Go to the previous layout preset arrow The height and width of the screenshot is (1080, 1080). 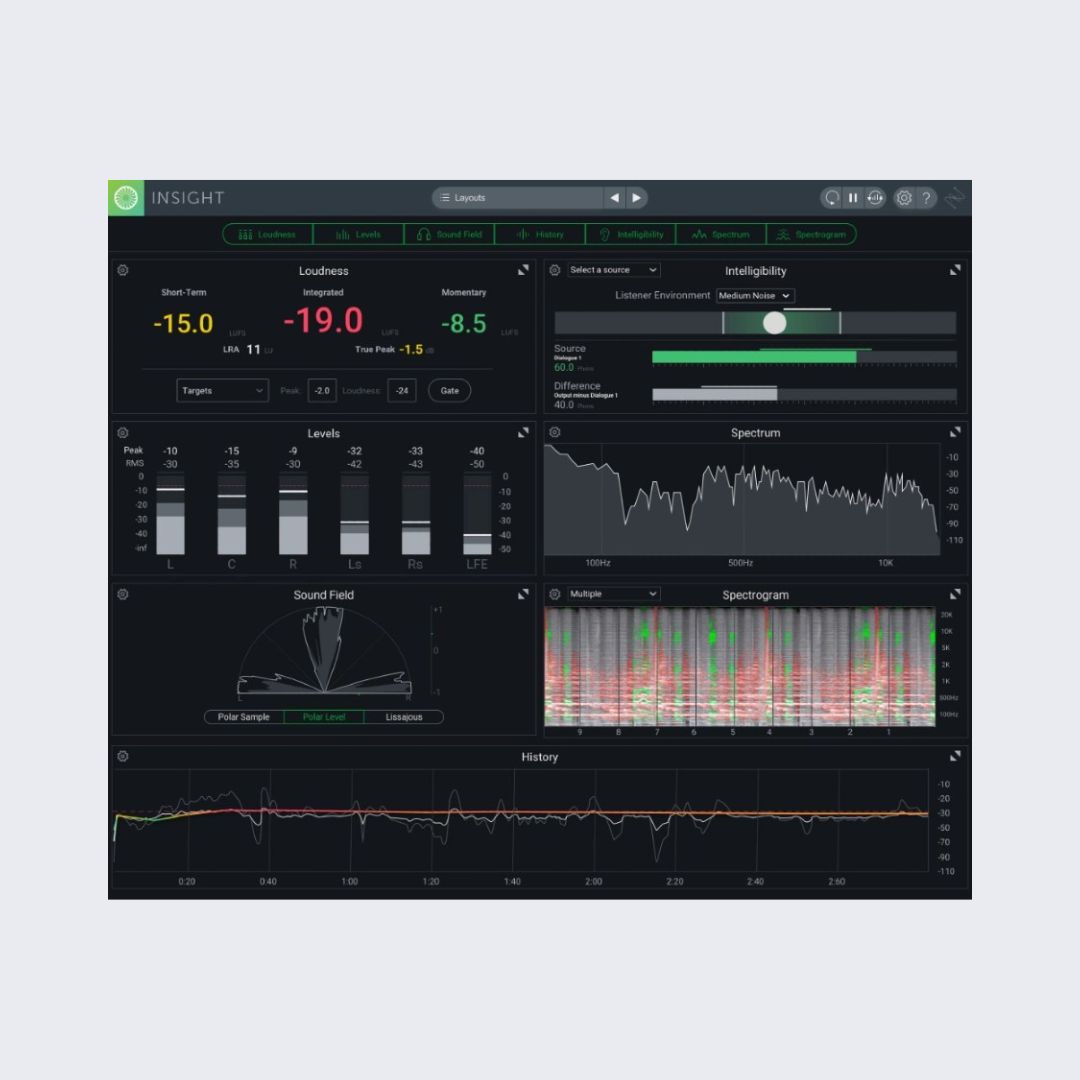614,198
